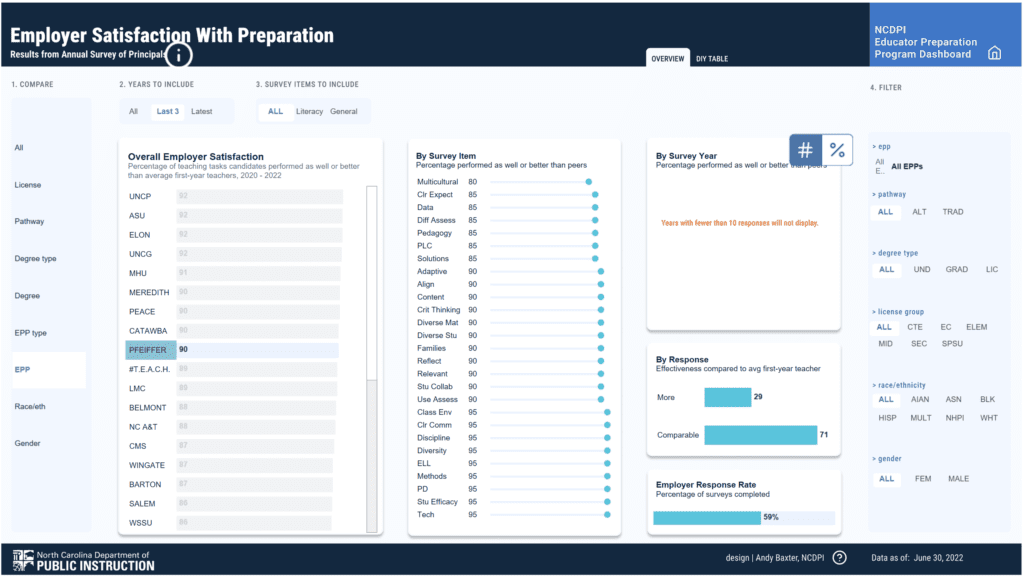Filter gender to FEM

click(x=923, y=479)
